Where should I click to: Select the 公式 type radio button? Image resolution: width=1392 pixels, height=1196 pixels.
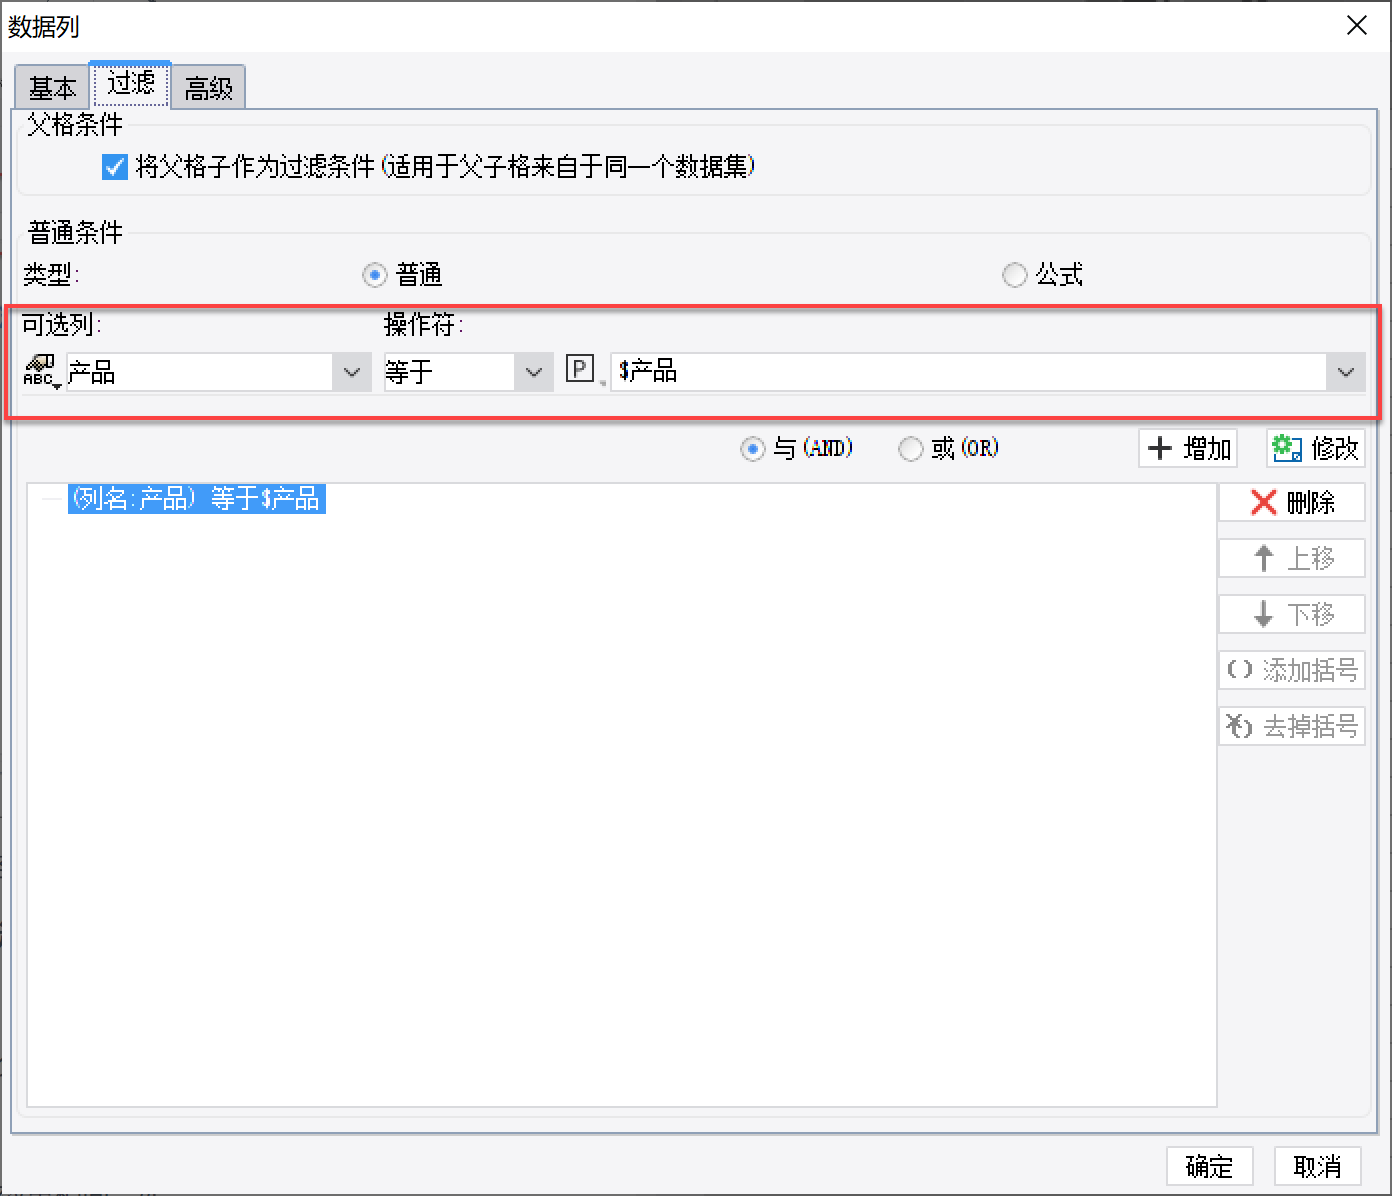click(1014, 274)
